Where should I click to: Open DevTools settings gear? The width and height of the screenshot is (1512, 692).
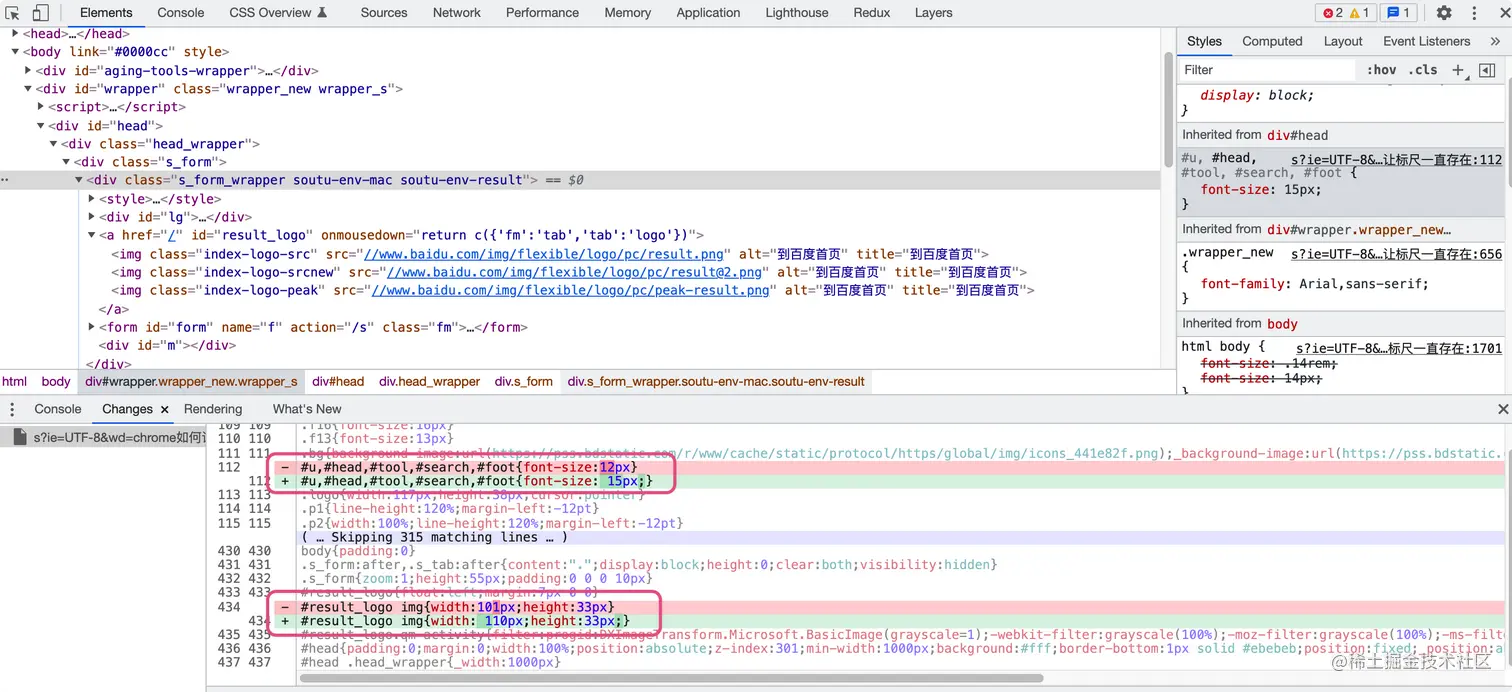[x=1444, y=13]
